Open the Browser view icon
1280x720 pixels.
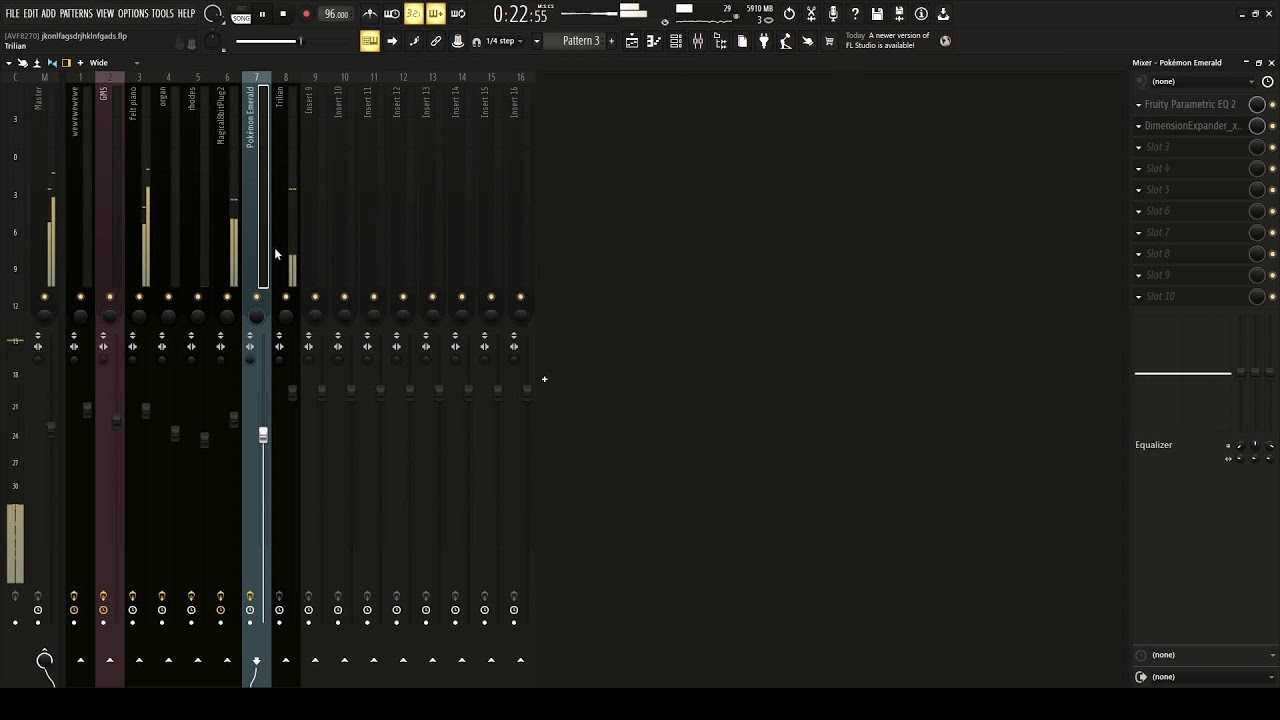point(720,41)
